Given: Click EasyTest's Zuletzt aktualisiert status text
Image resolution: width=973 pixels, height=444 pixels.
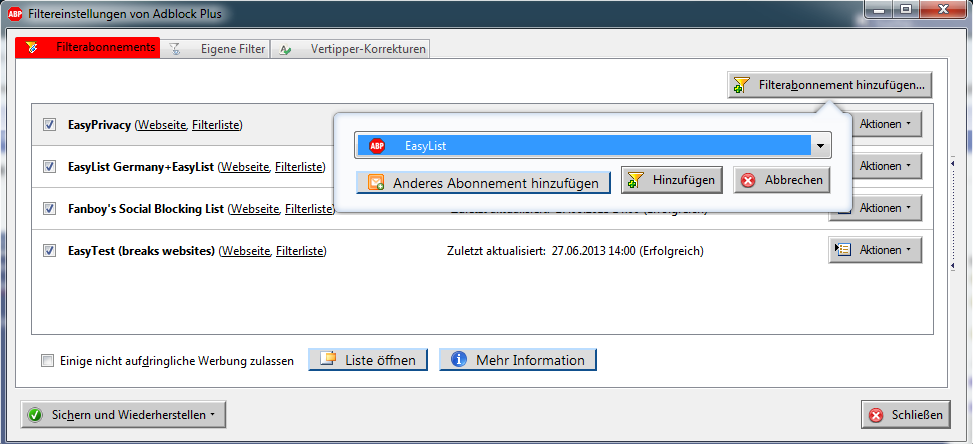Looking at the screenshot, I should [575, 251].
